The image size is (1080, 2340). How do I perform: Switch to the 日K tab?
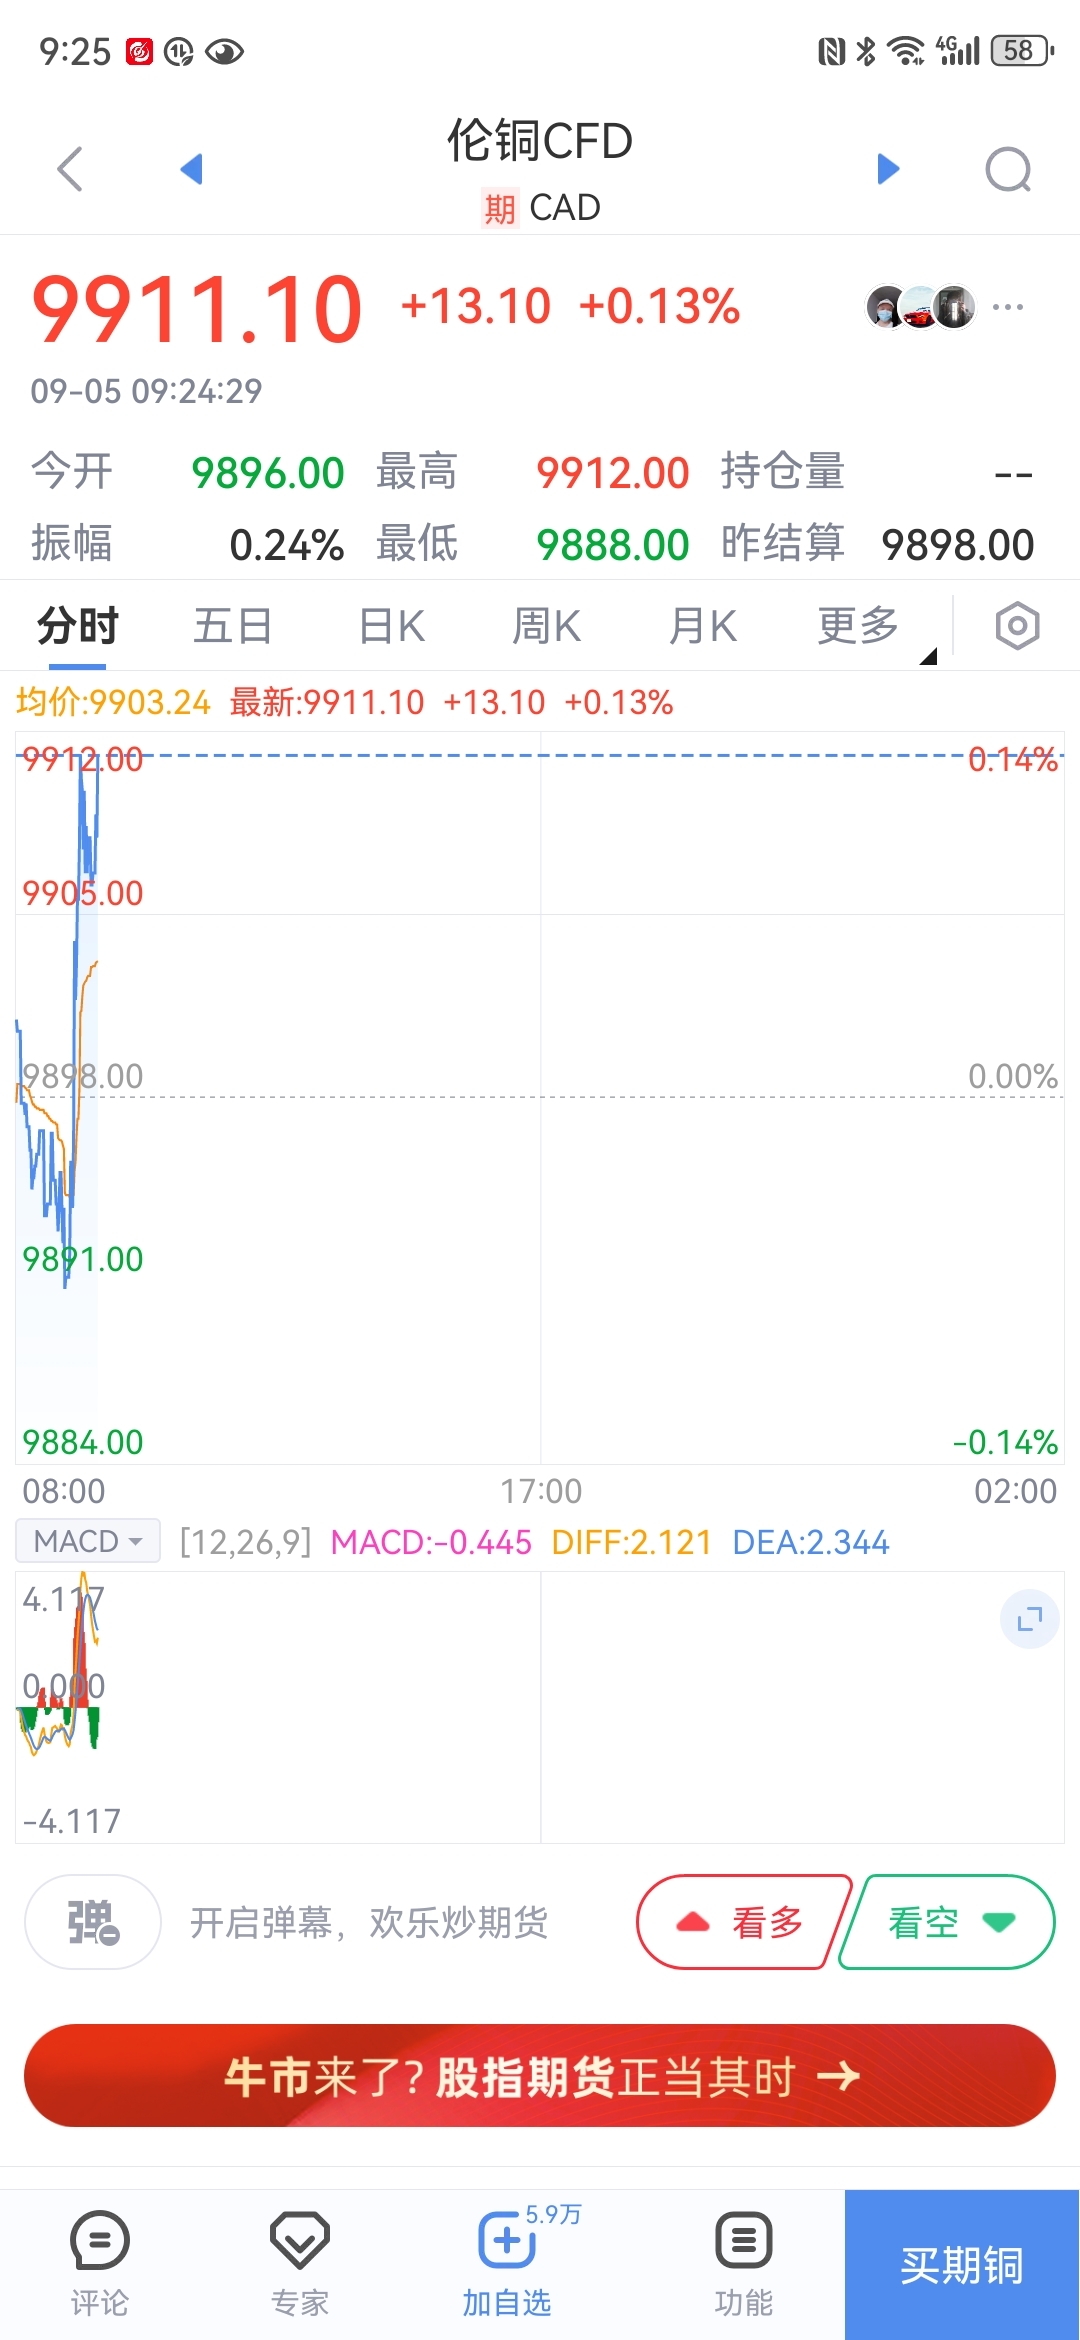point(392,627)
